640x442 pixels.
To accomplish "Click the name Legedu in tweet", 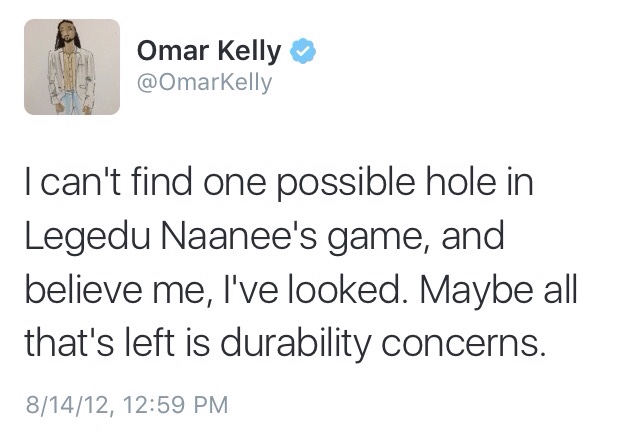I will click(x=87, y=238).
